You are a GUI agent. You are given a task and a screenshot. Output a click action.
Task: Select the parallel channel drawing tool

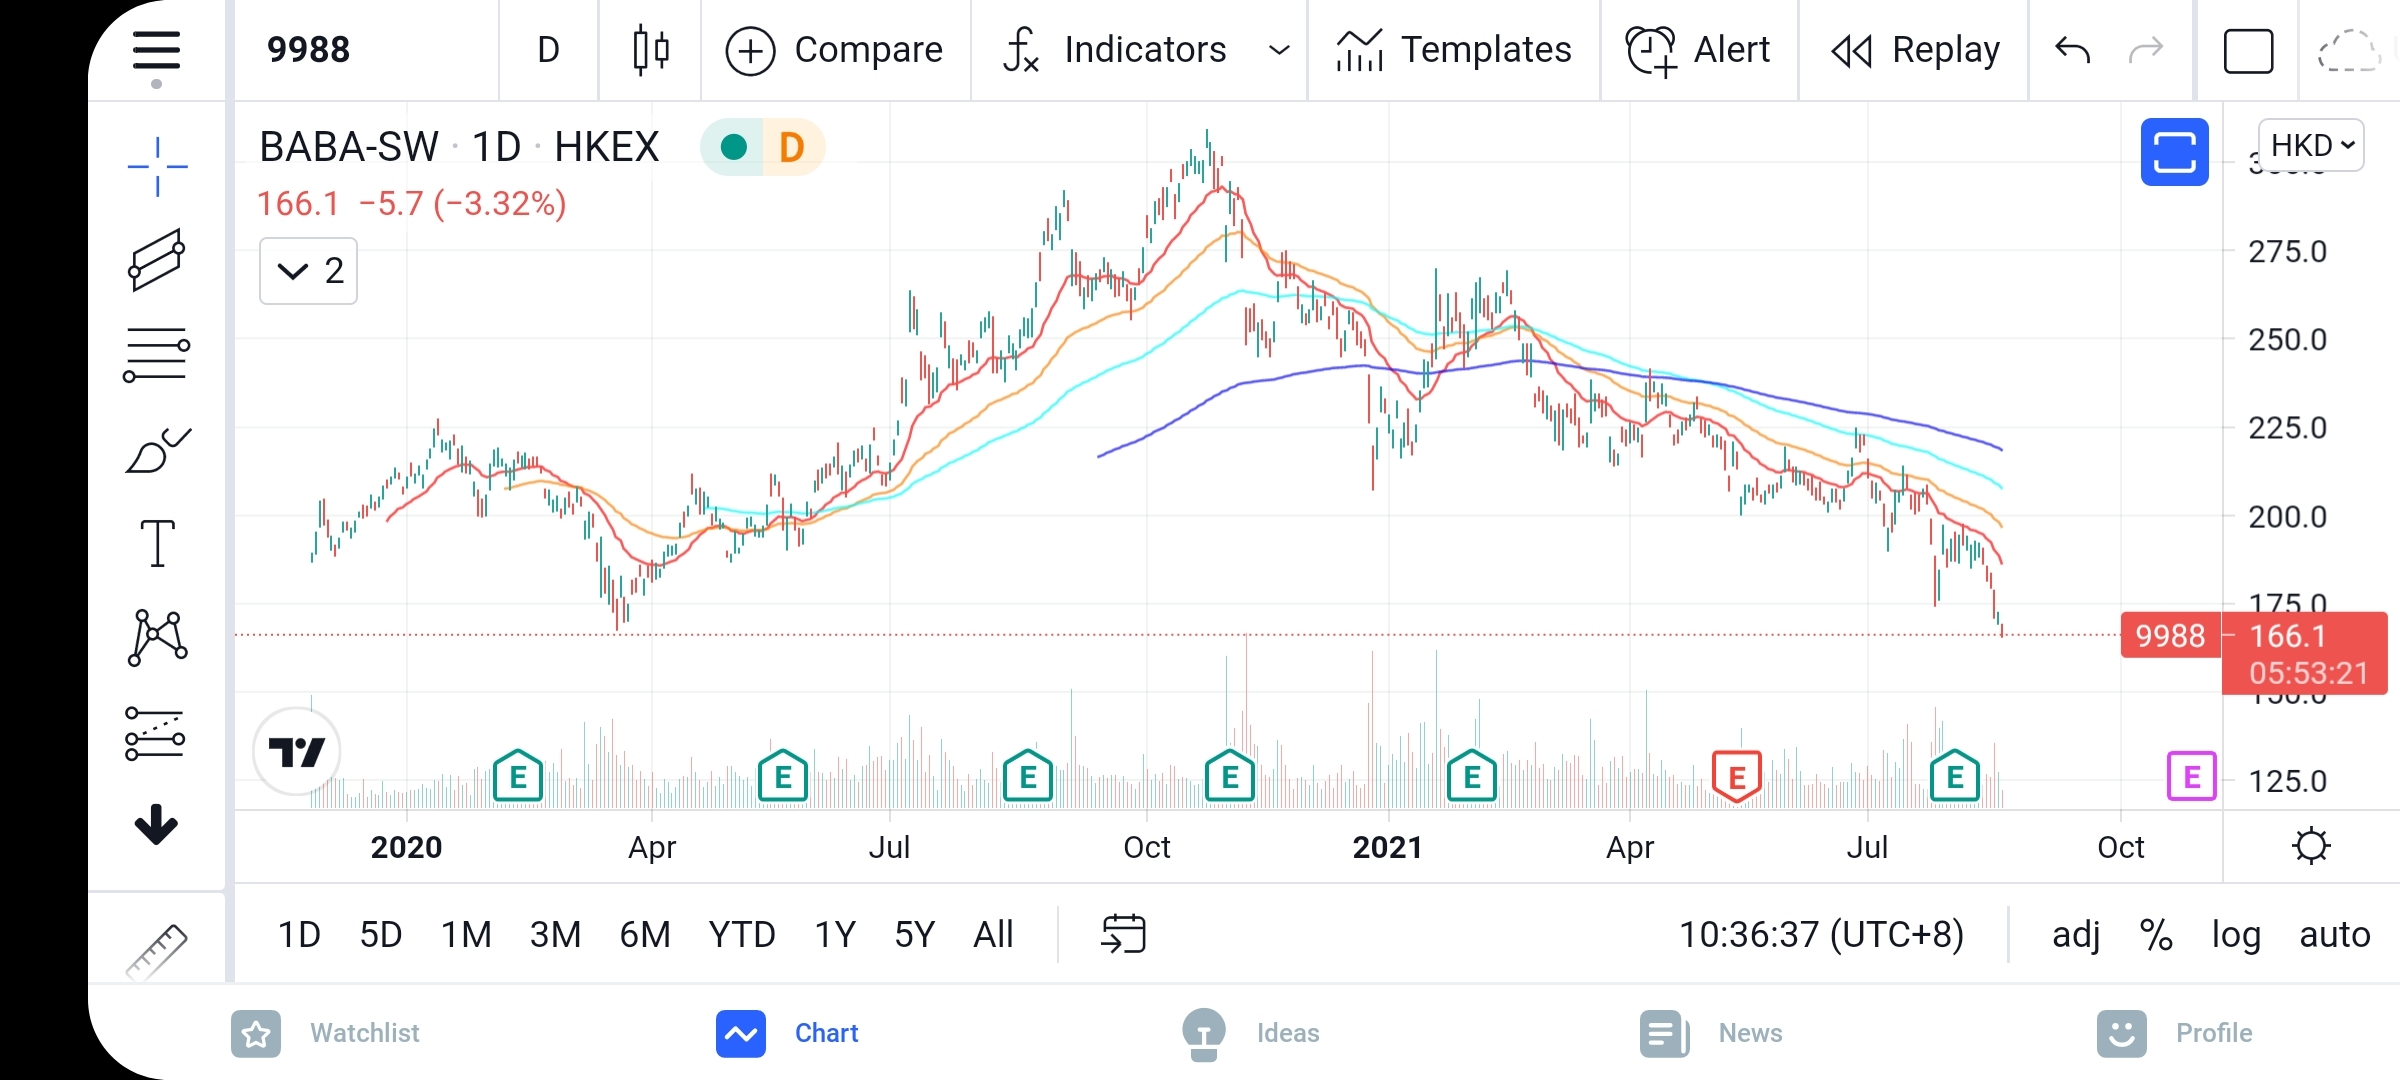[157, 260]
